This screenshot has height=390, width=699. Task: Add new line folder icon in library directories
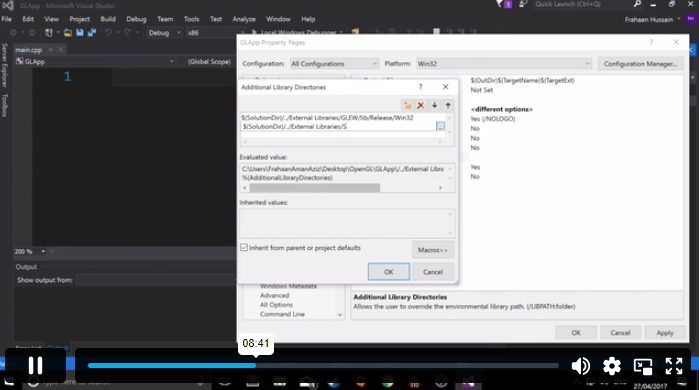(407, 105)
